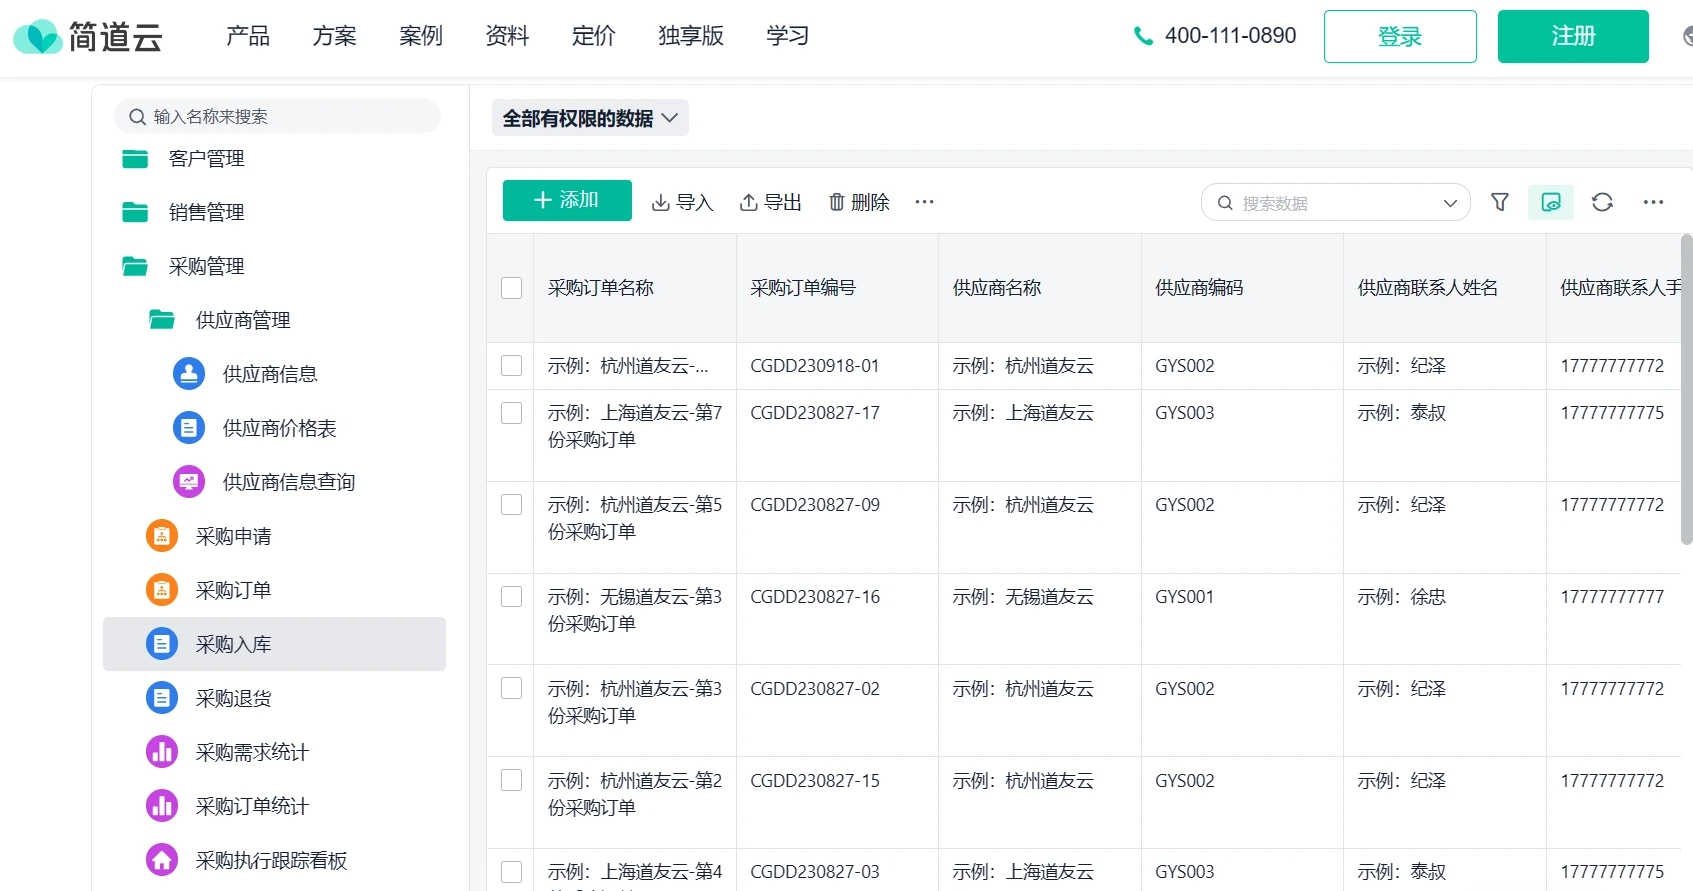Click the 供应商信息 person icon
The height and width of the screenshot is (891, 1693).
click(189, 374)
